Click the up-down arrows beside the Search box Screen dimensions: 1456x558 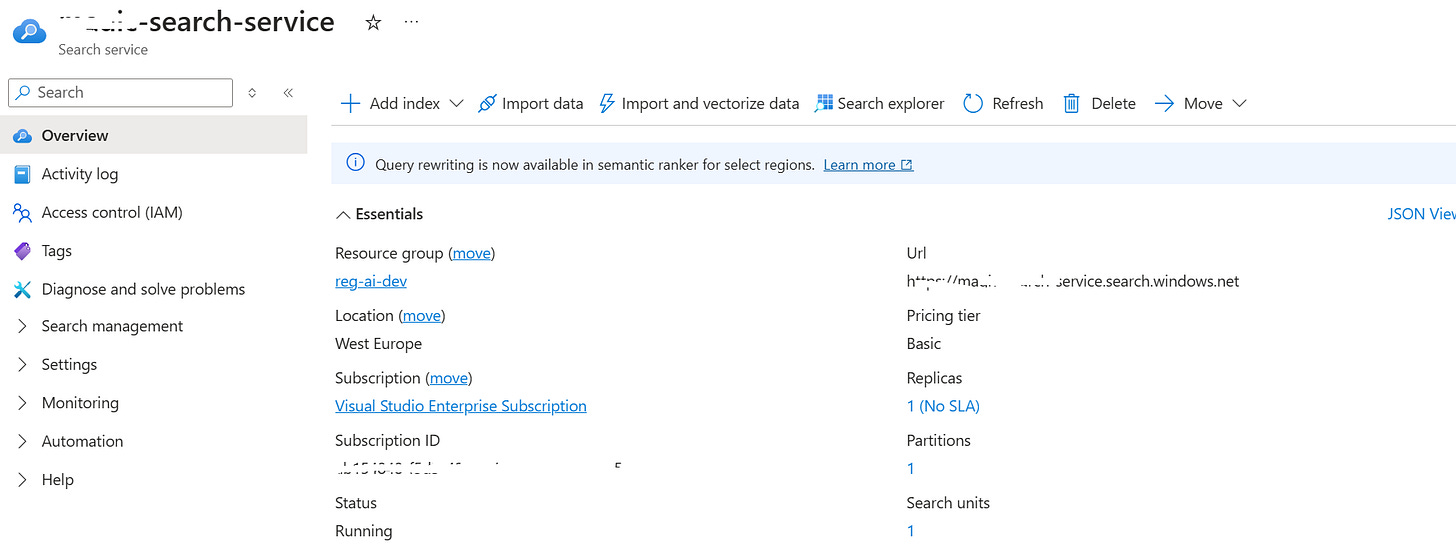(x=252, y=92)
